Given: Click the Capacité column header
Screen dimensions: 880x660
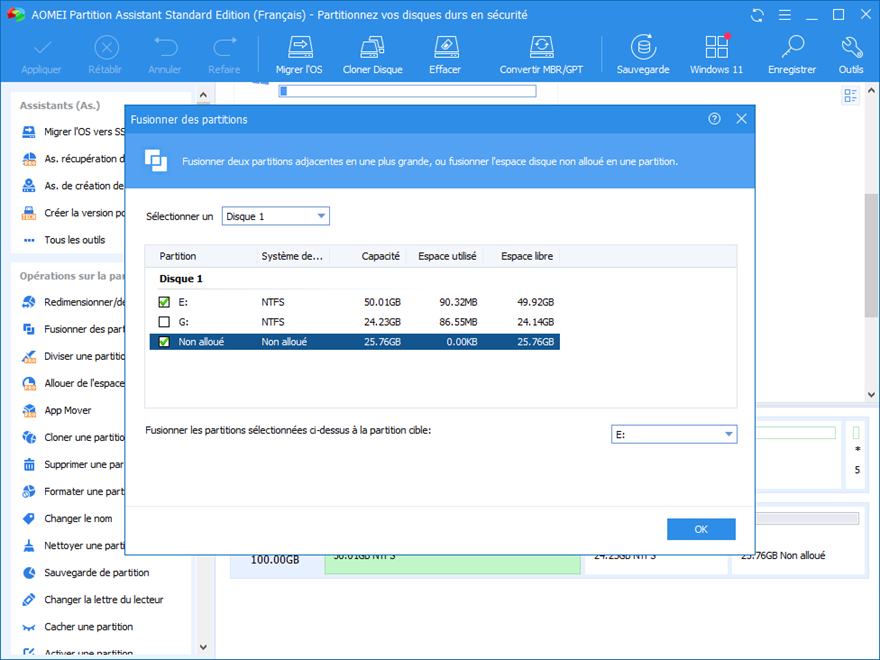Looking at the screenshot, I should point(381,256).
